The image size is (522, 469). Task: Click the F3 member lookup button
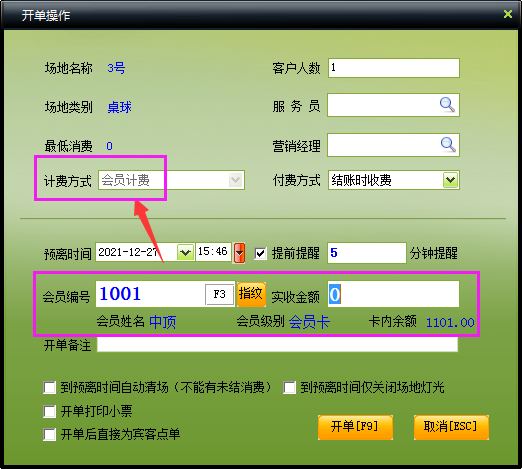click(219, 294)
